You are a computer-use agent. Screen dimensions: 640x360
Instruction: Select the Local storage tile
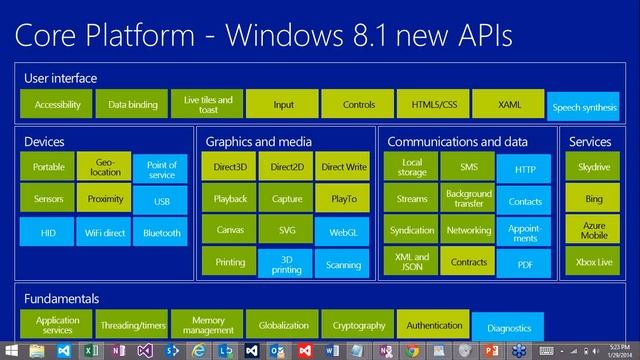tap(411, 166)
